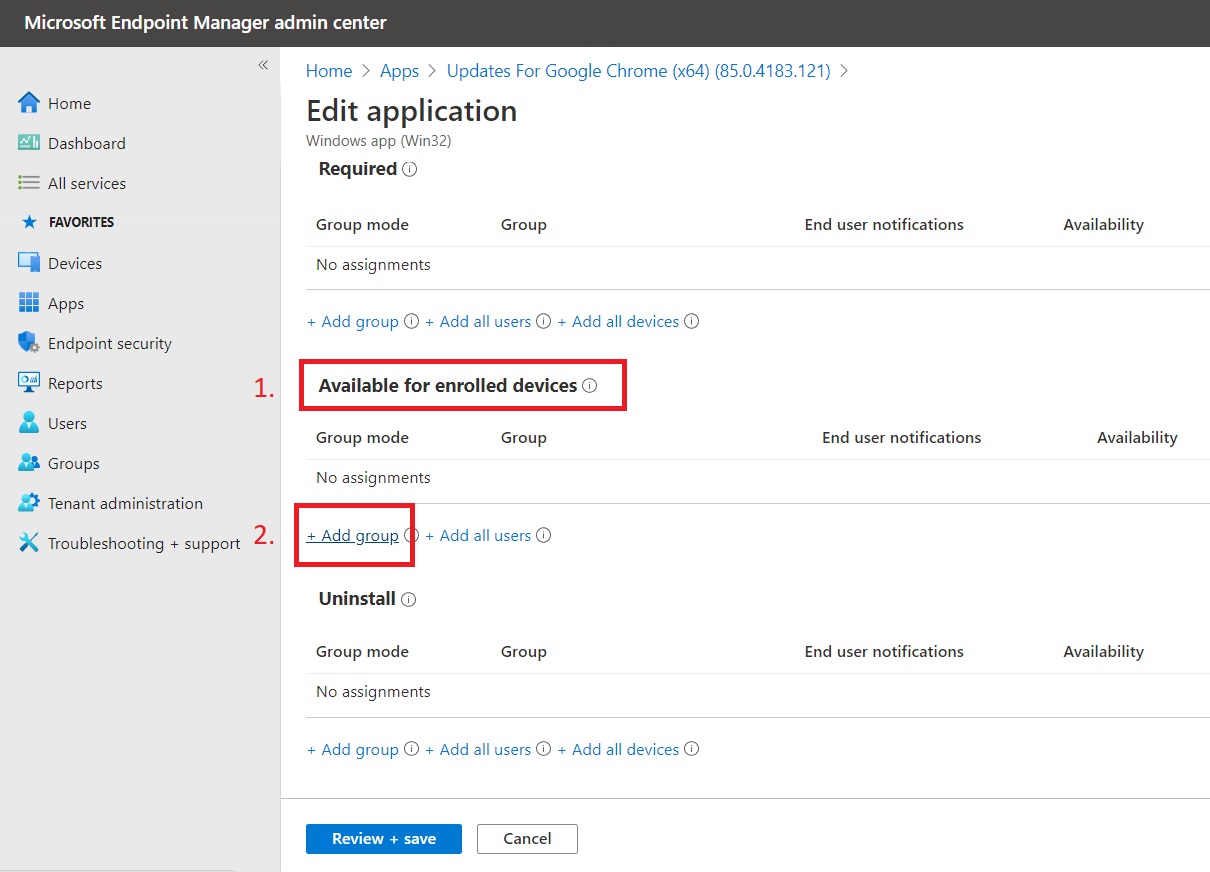Click the Home breadcrumb link

[329, 71]
